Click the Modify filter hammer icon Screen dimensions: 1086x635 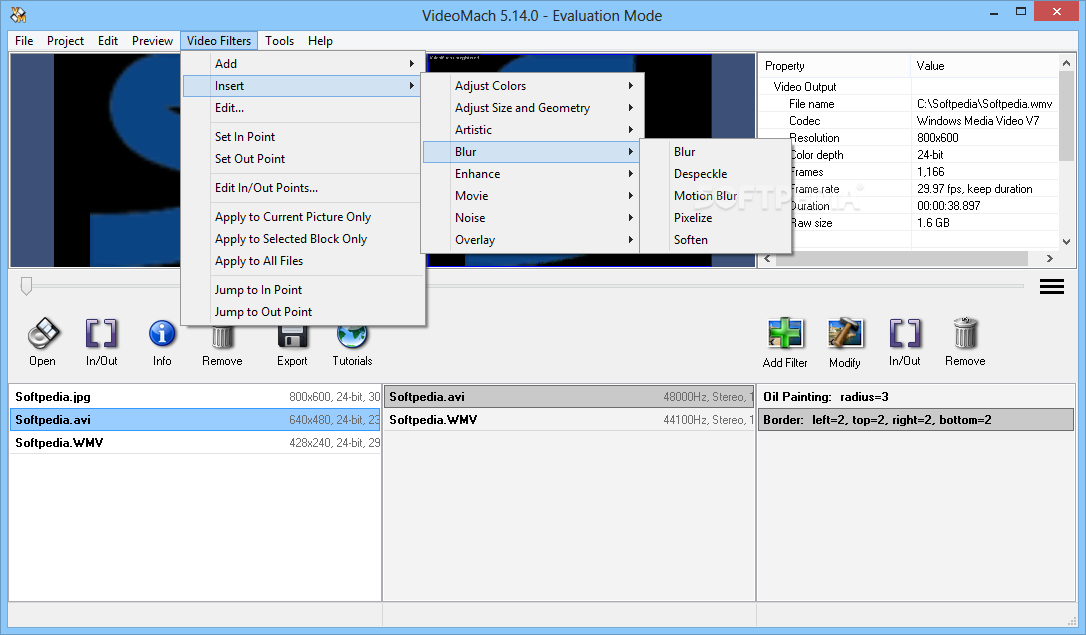(845, 334)
